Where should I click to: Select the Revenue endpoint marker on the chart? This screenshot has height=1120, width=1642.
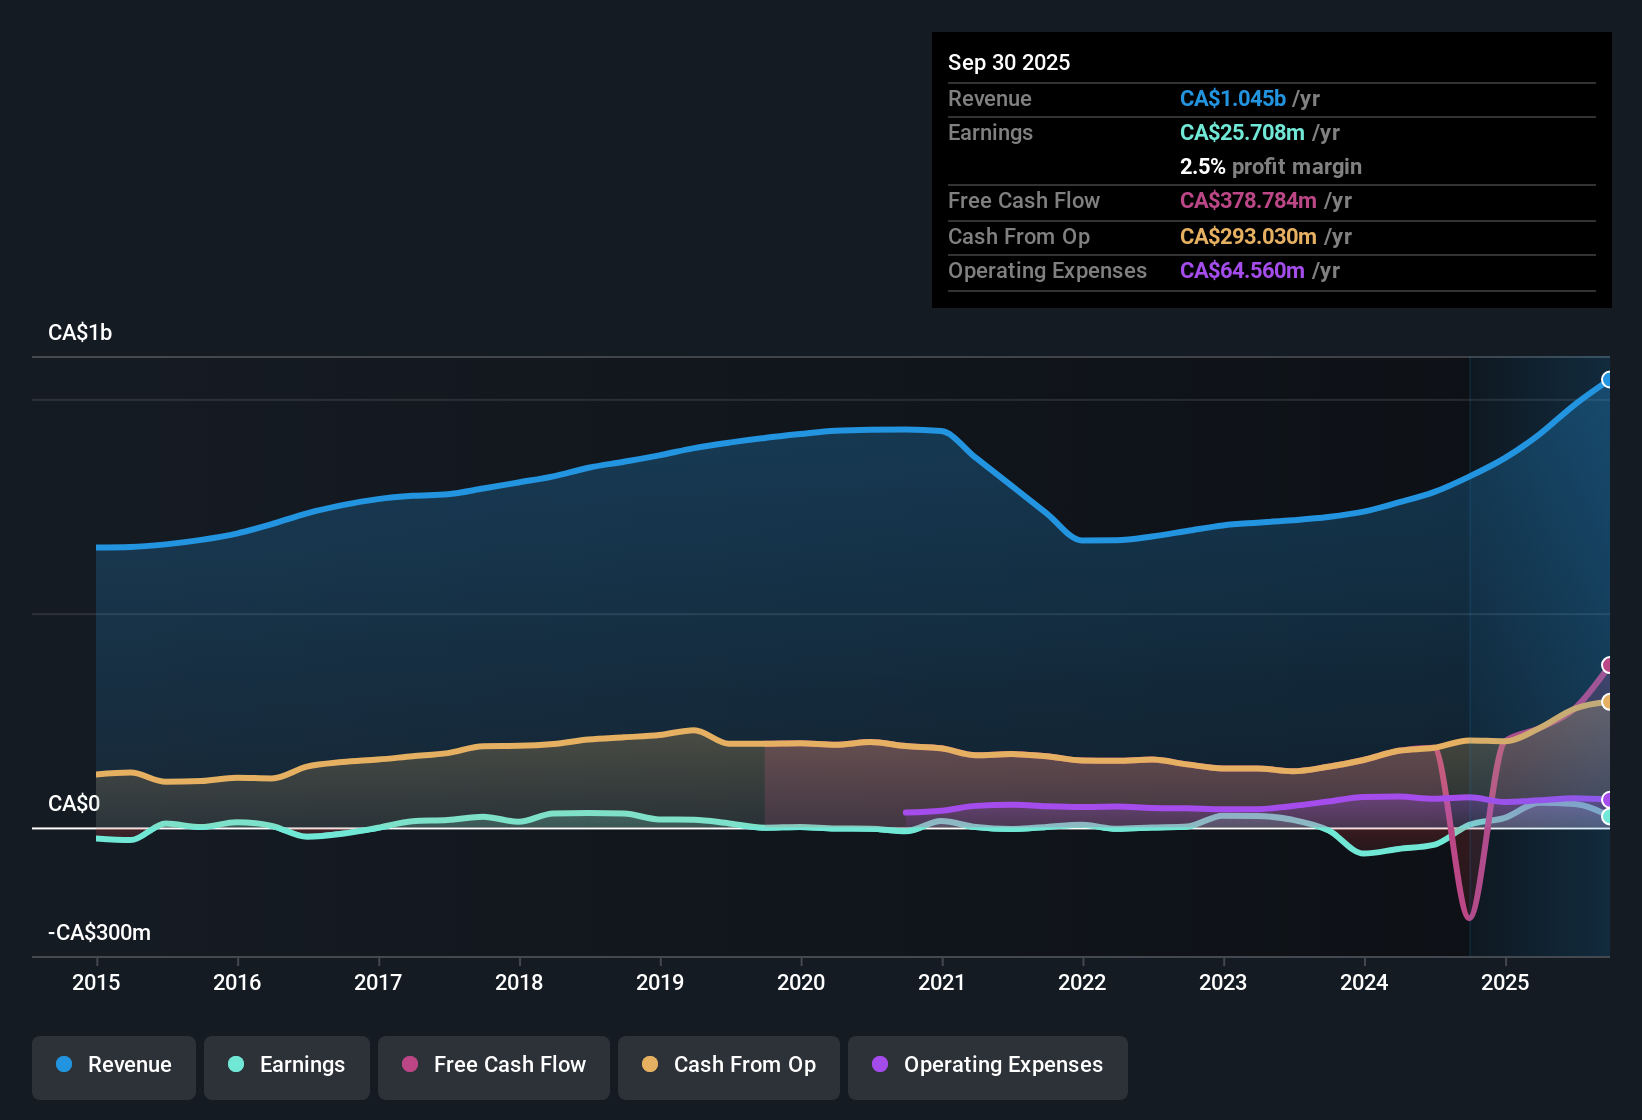[1608, 380]
